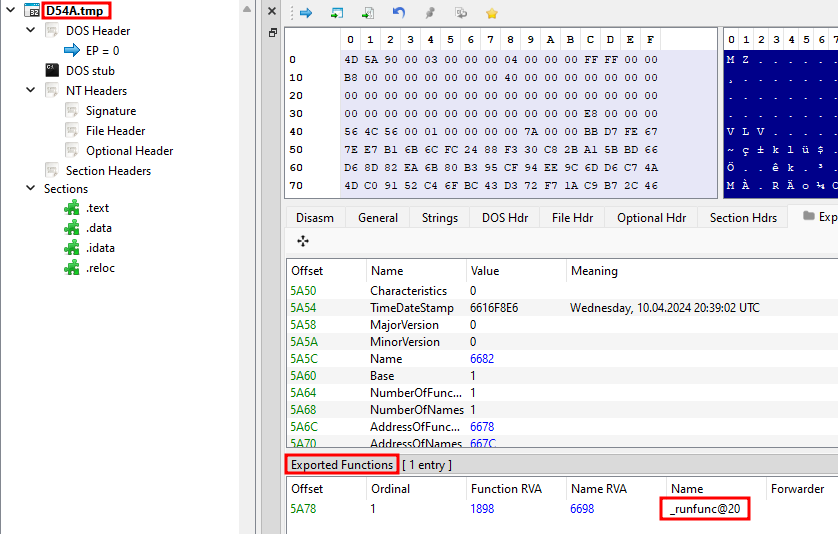Follow the Name value 6682 link

[482, 359]
